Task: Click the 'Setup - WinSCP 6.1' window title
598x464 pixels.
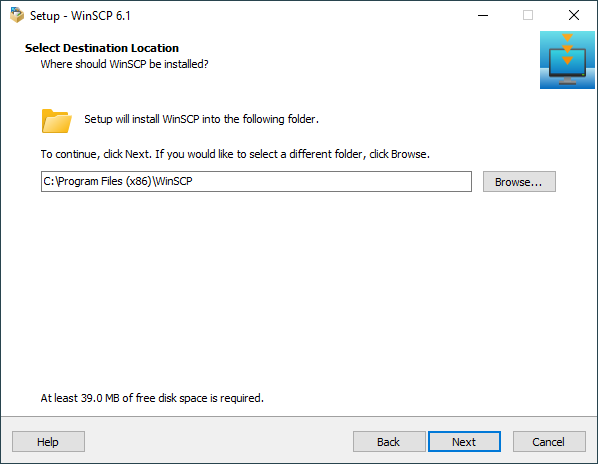Action: click(80, 16)
